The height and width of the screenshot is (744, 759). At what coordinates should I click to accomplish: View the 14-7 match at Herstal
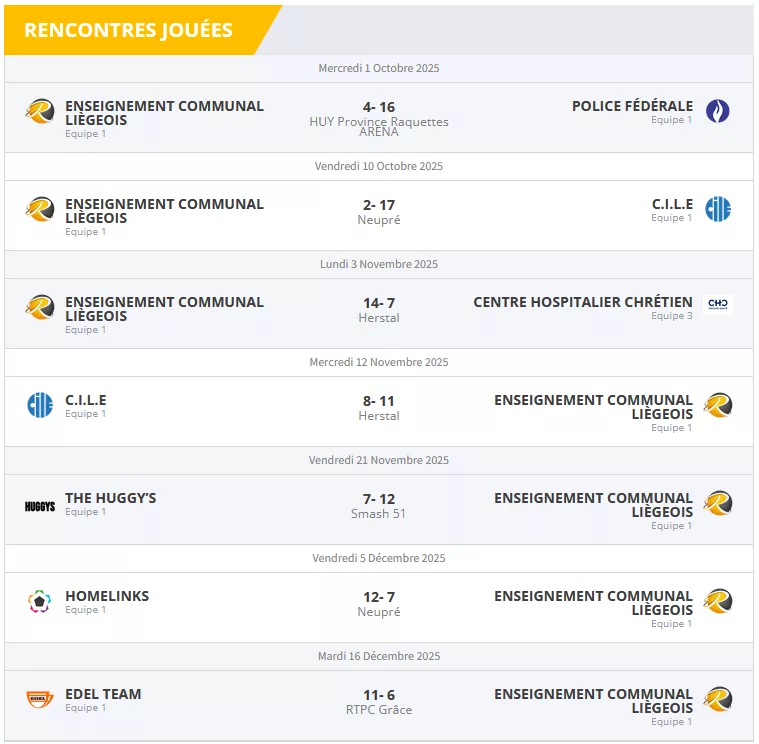[x=379, y=303]
